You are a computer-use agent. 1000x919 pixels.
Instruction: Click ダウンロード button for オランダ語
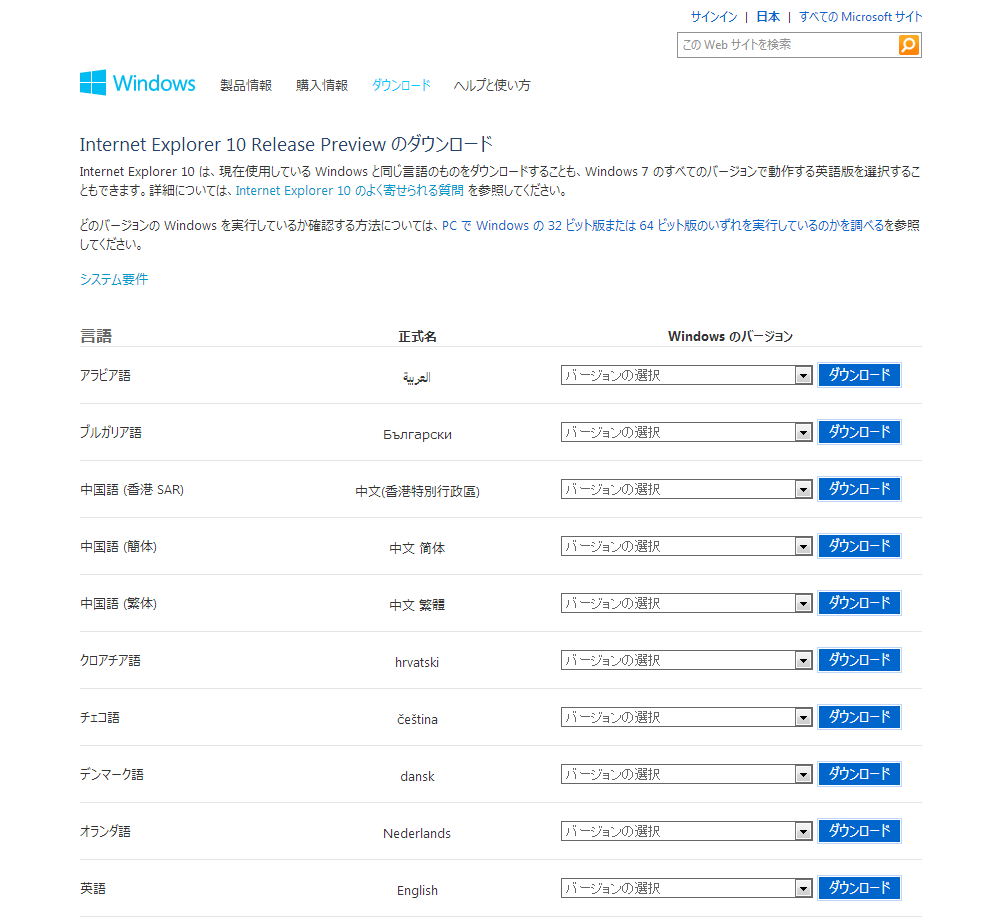[859, 830]
